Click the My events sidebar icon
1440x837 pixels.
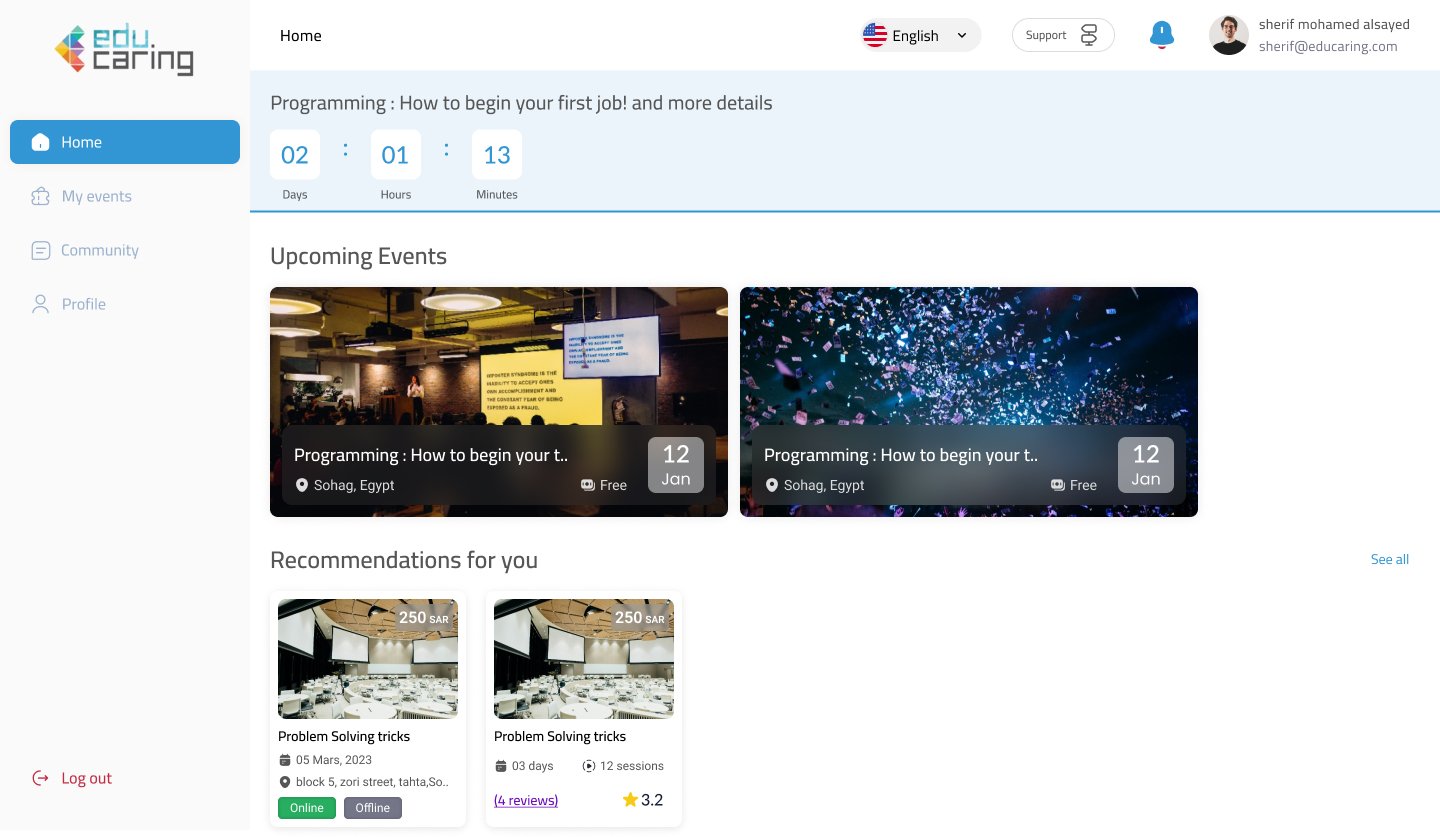point(40,196)
